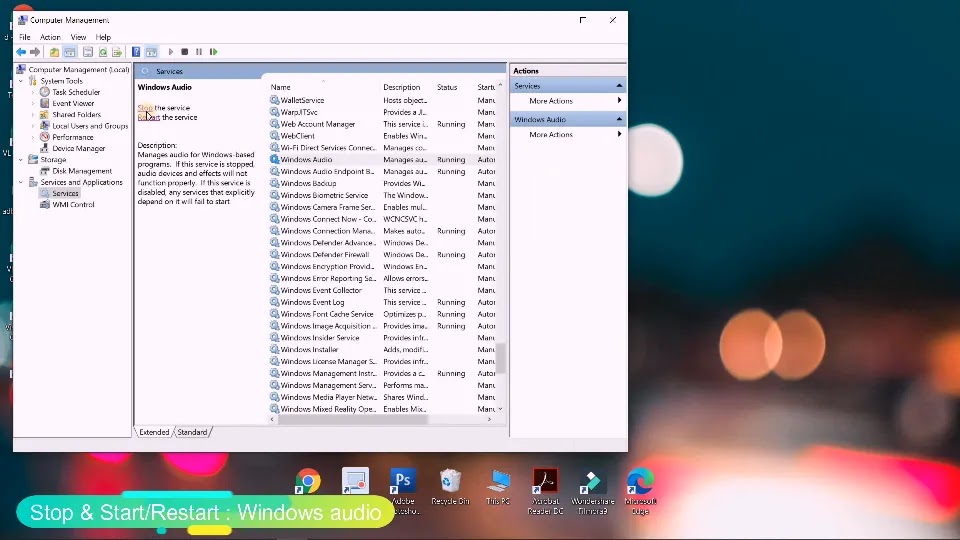Open Wondershare Filmora9 desktop shortcut
This screenshot has width=960, height=540.
(x=593, y=491)
